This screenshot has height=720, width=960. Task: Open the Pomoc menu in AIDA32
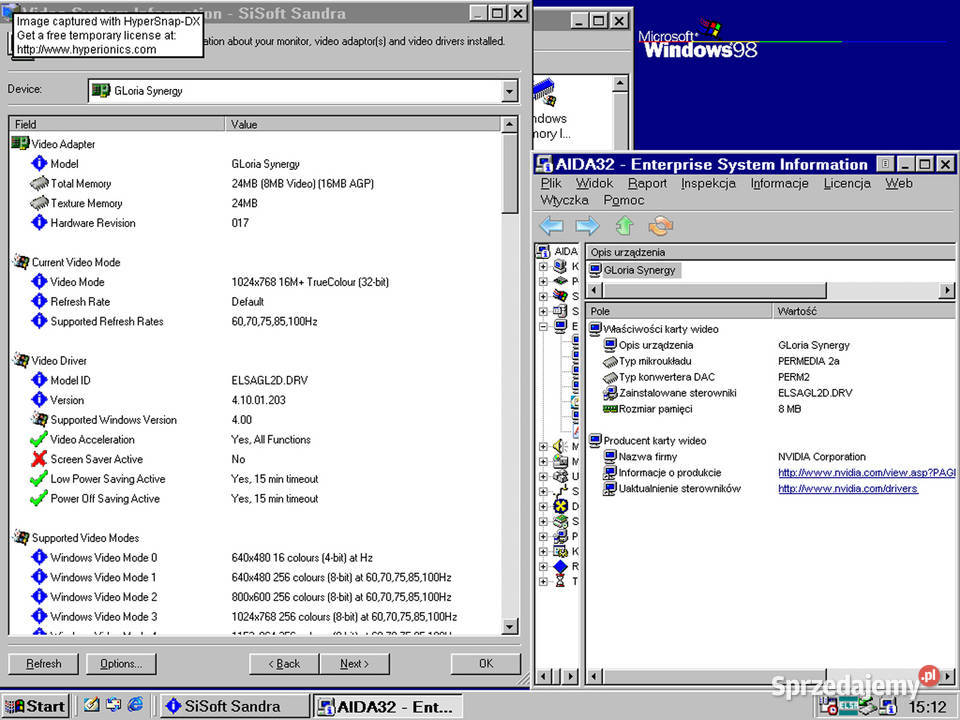tap(624, 200)
